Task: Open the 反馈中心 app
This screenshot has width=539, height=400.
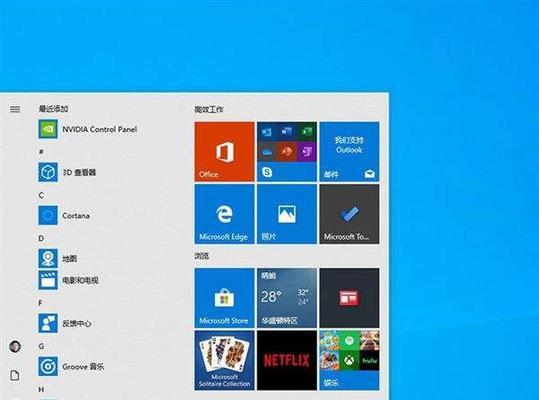Action: click(x=65, y=323)
